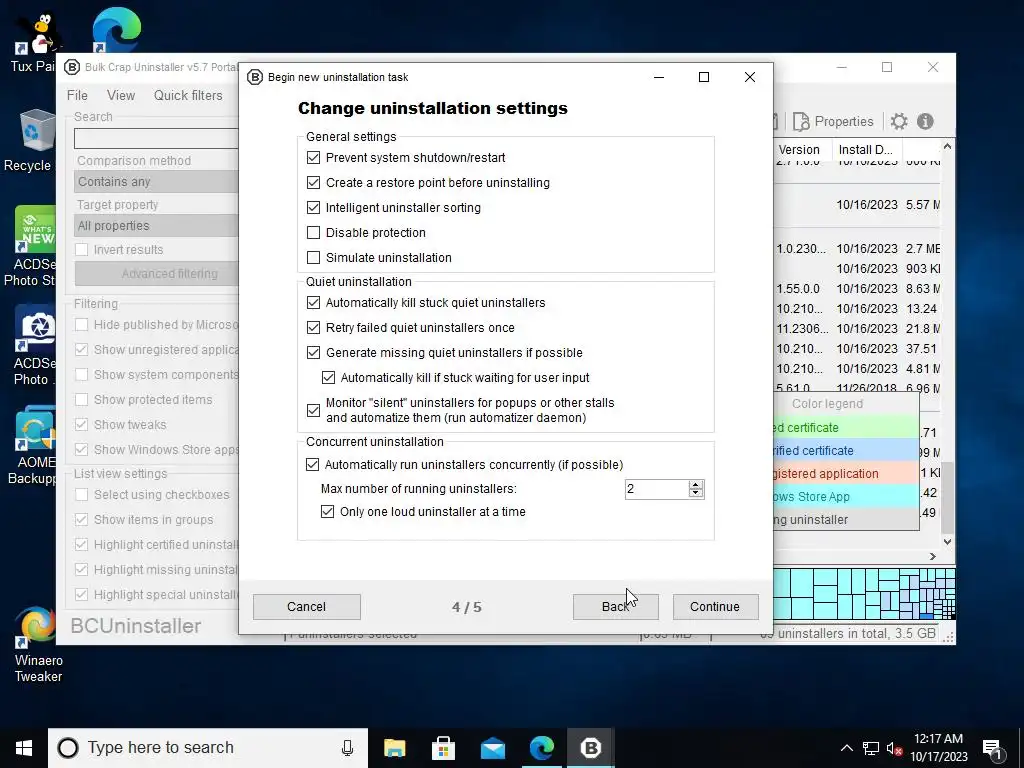Open File Explorer from the taskbar
This screenshot has height=768, width=1024.
point(394,748)
